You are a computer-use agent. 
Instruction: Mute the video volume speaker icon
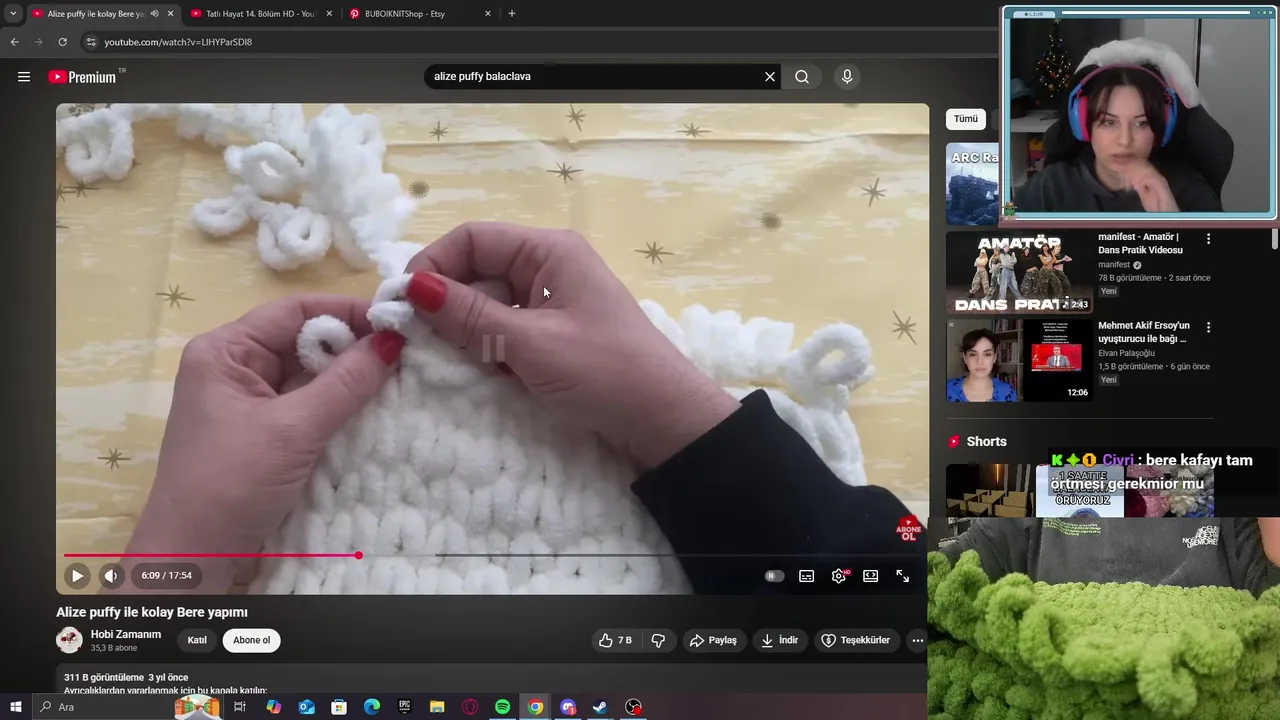point(111,576)
